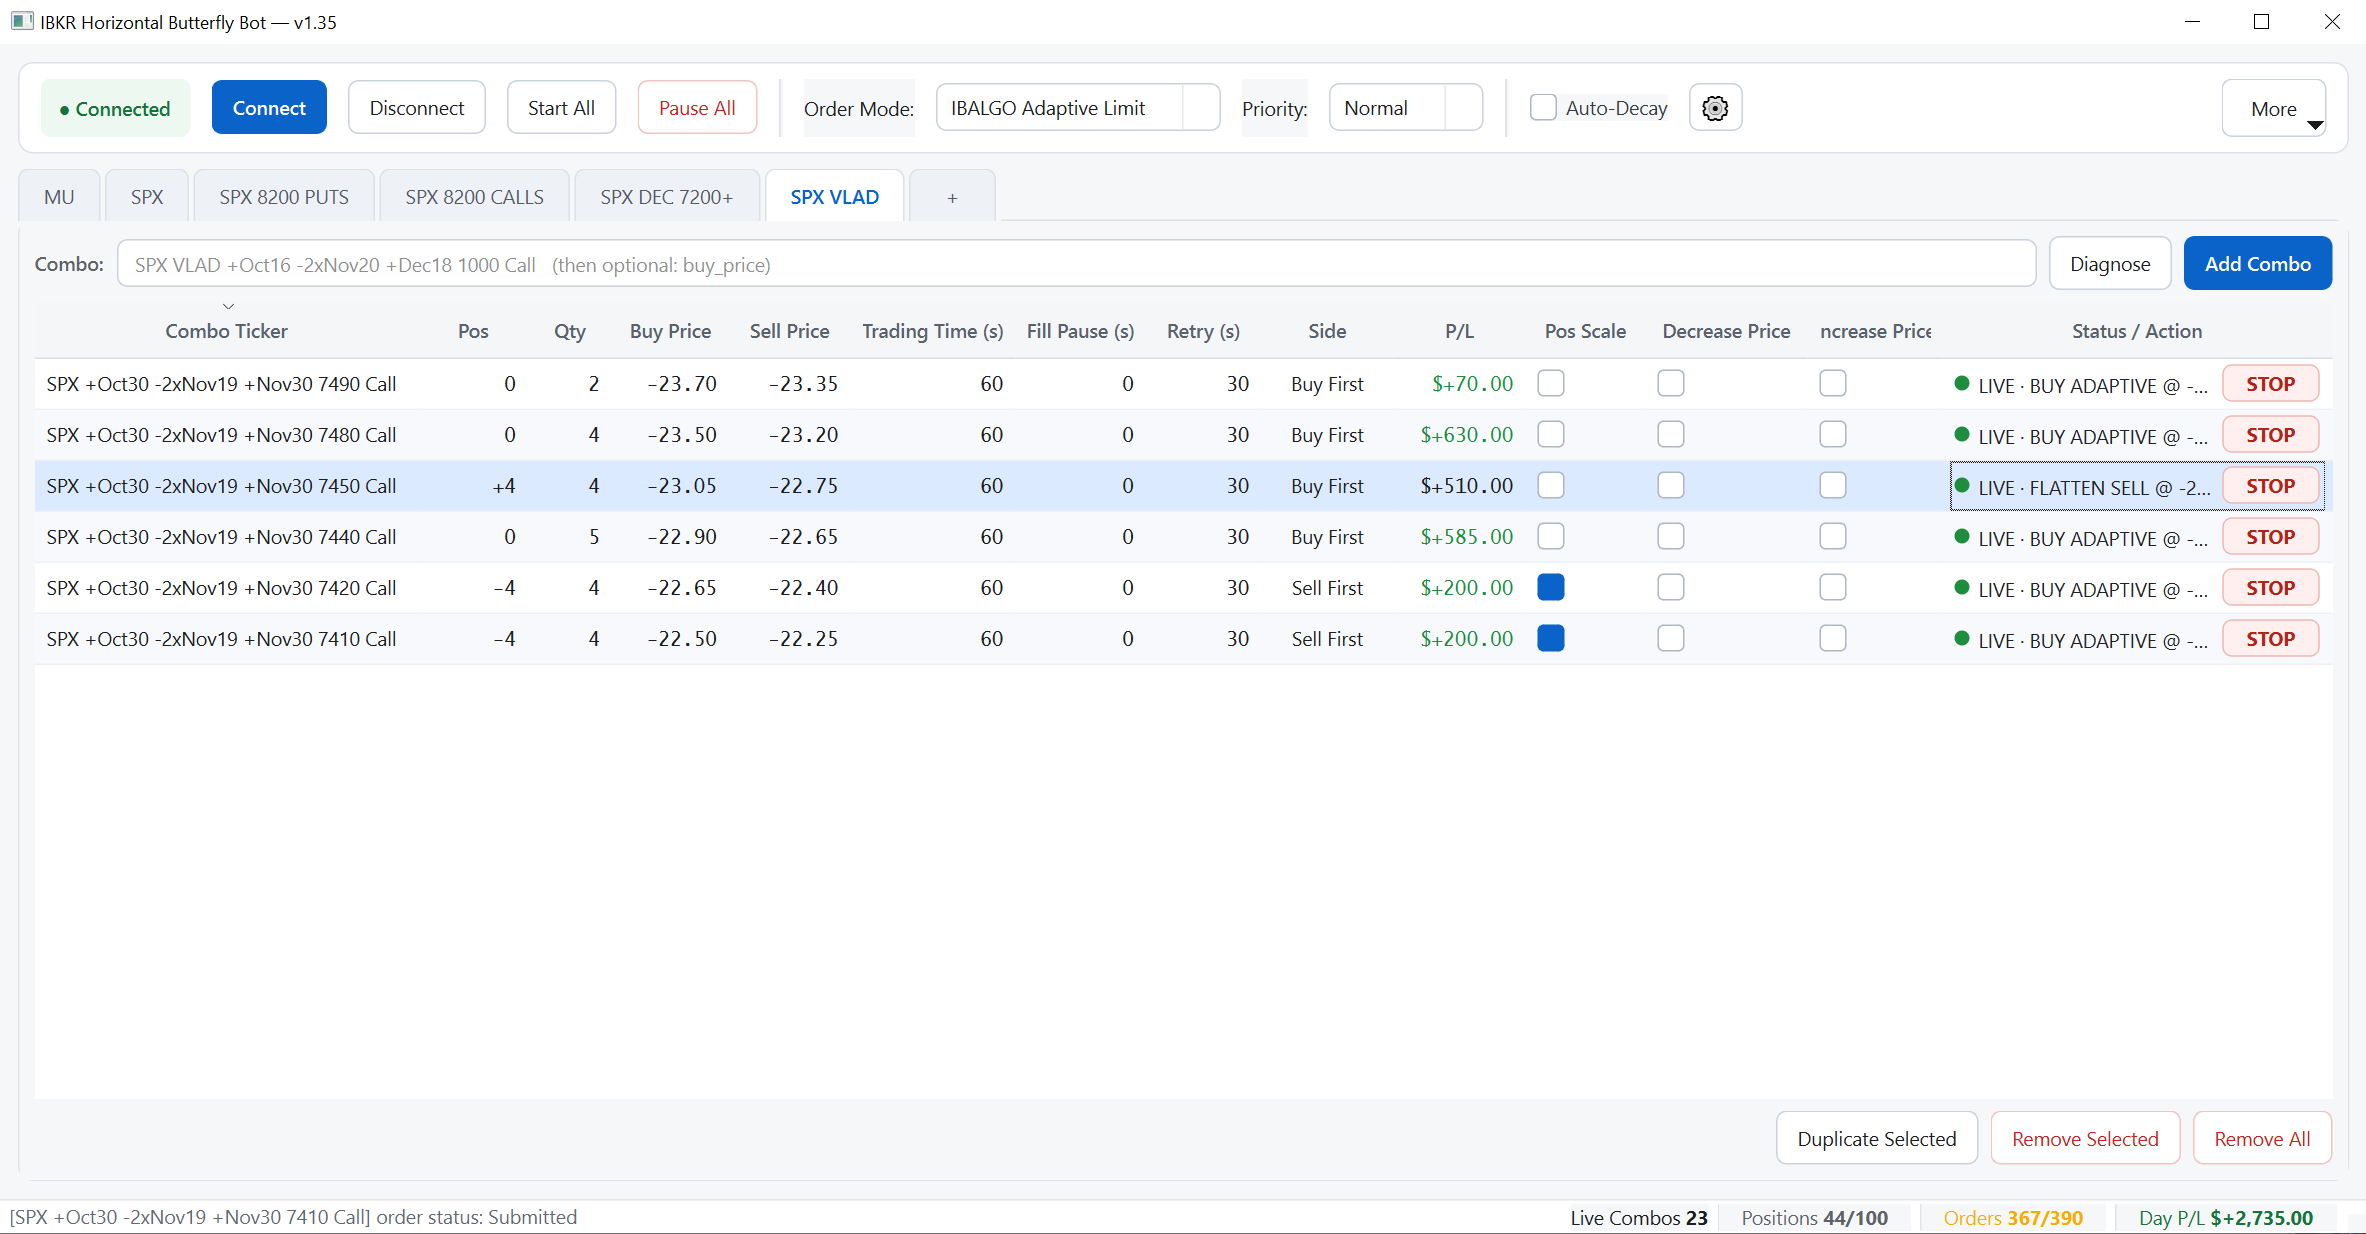Sort by the P/L column header

coord(1459,331)
